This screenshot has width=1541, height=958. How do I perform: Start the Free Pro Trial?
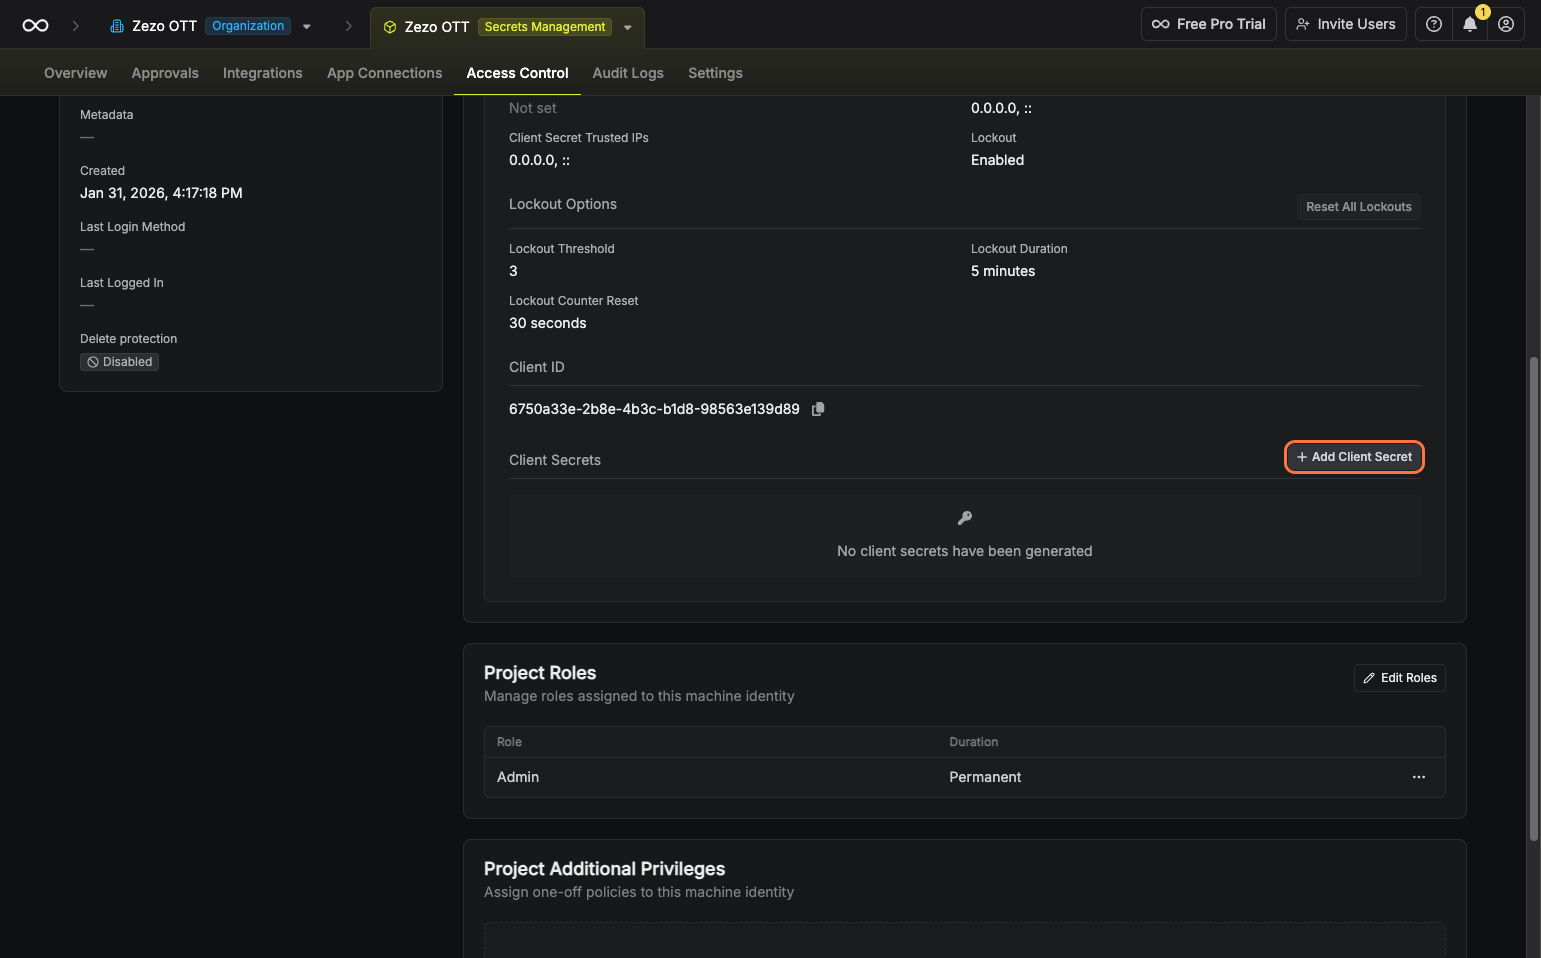[1208, 25]
